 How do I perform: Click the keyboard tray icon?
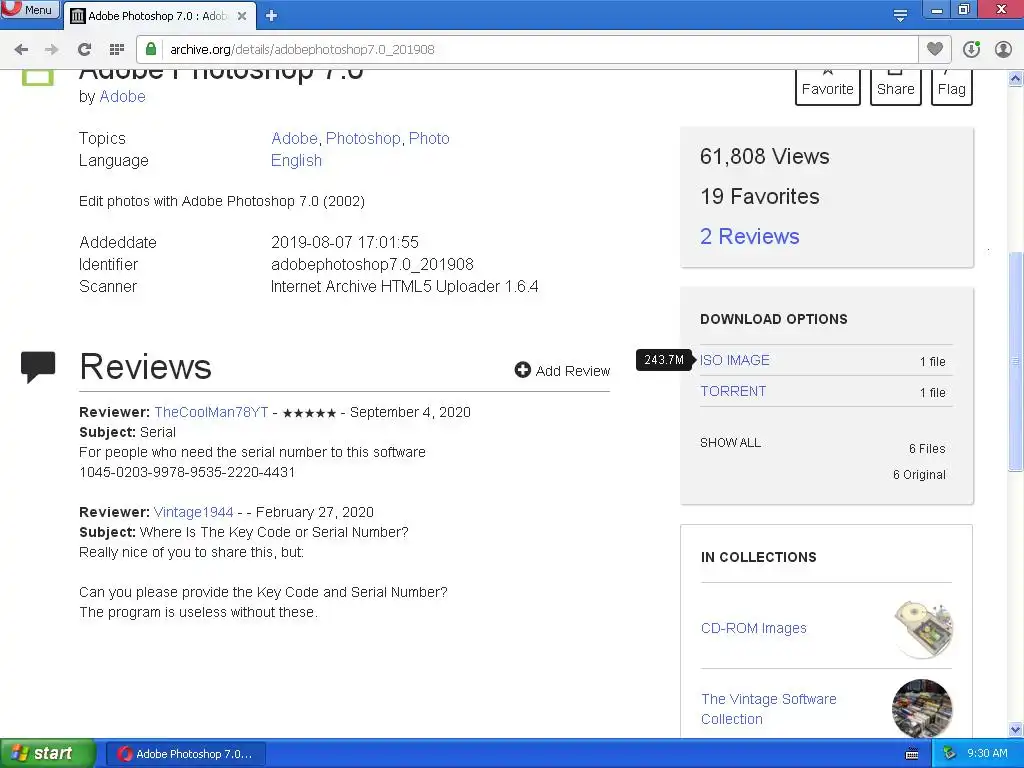(x=912, y=754)
